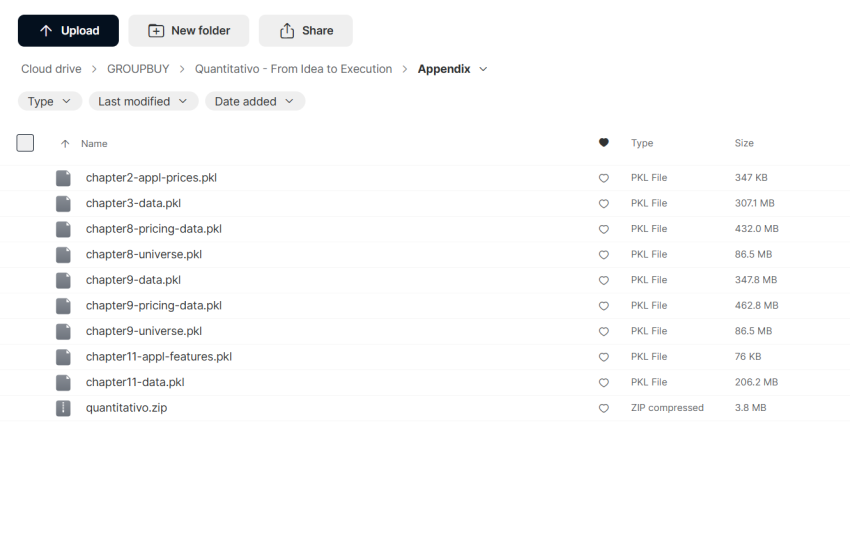850x535 pixels.
Task: Favorite chapter8-pricing-data.pkl with the heart
Action: pyautogui.click(x=603, y=229)
